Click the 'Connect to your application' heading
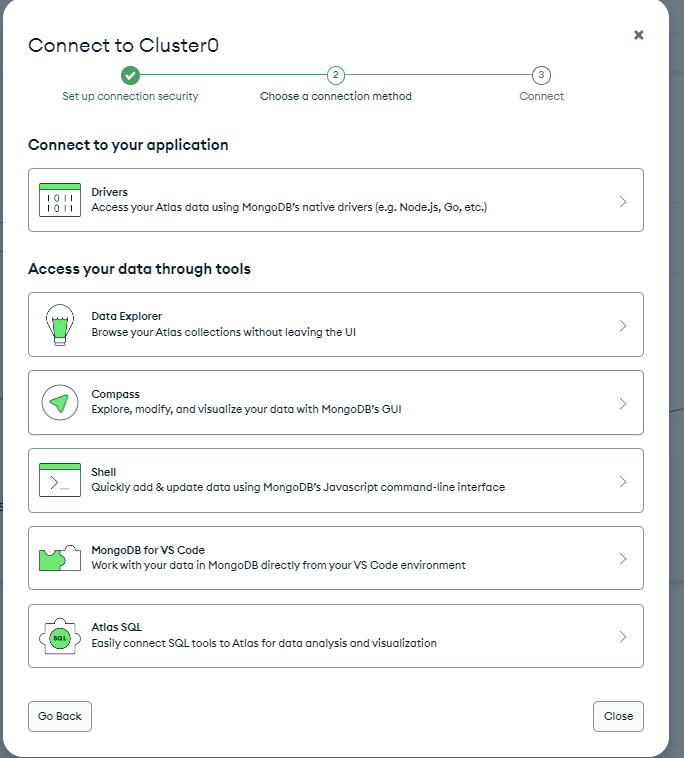This screenshot has width=684, height=758. 128,145
